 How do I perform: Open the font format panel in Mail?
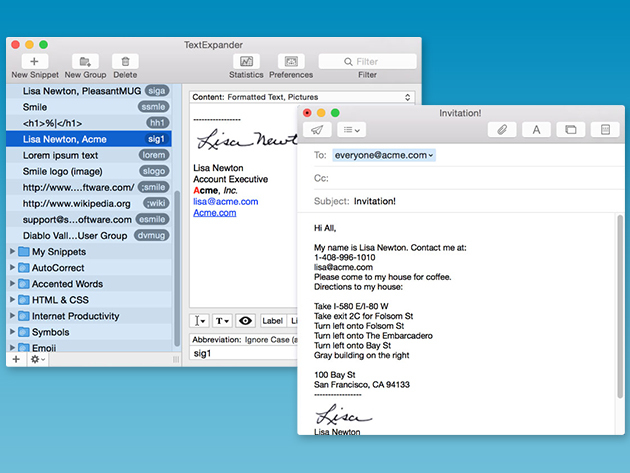(x=536, y=130)
